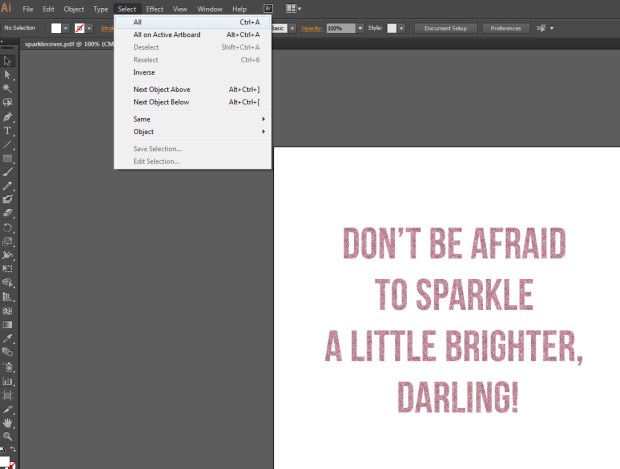Choose the Magic Wand tool
Viewport: 620px width, 469px height.
[8, 89]
